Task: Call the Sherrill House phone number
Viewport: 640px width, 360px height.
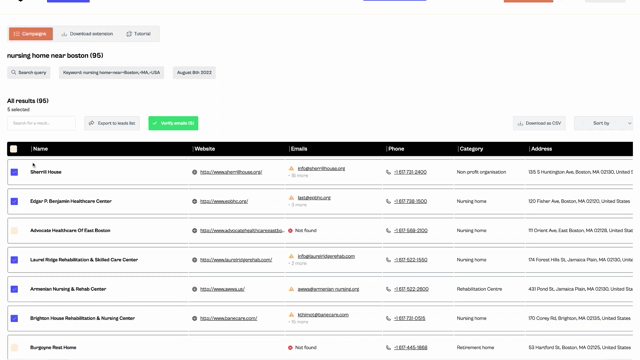Action: click(410, 172)
